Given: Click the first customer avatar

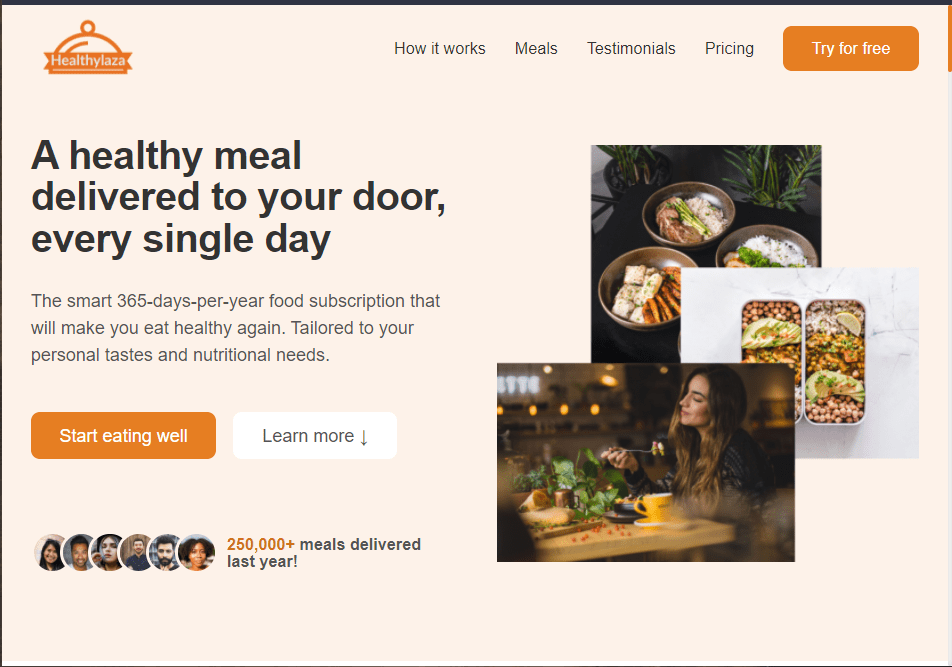Looking at the screenshot, I should [x=51, y=552].
